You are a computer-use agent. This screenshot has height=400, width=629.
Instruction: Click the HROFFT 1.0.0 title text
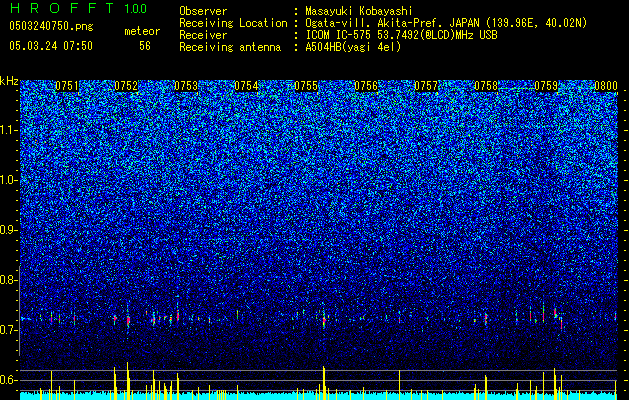point(78,8)
